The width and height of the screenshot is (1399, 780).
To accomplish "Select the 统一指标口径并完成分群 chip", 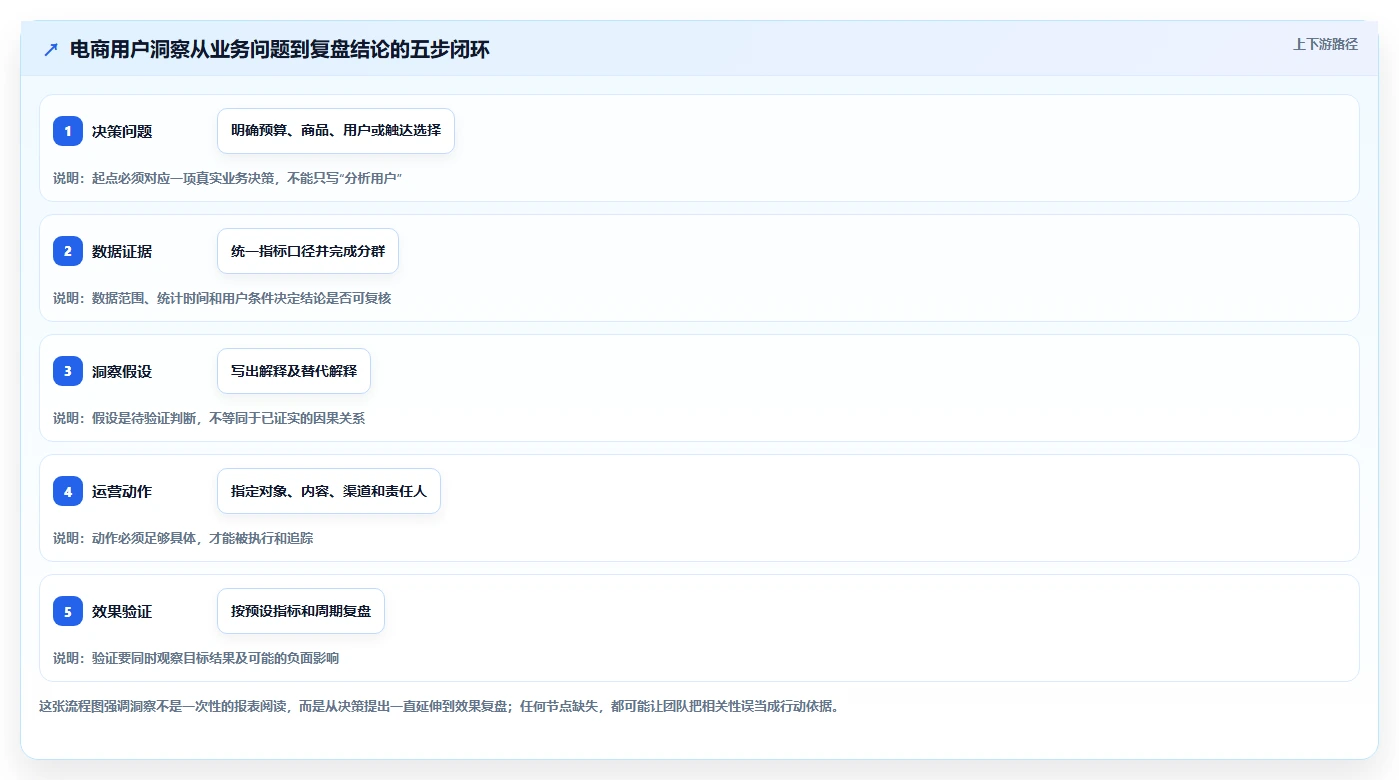I will tap(308, 251).
